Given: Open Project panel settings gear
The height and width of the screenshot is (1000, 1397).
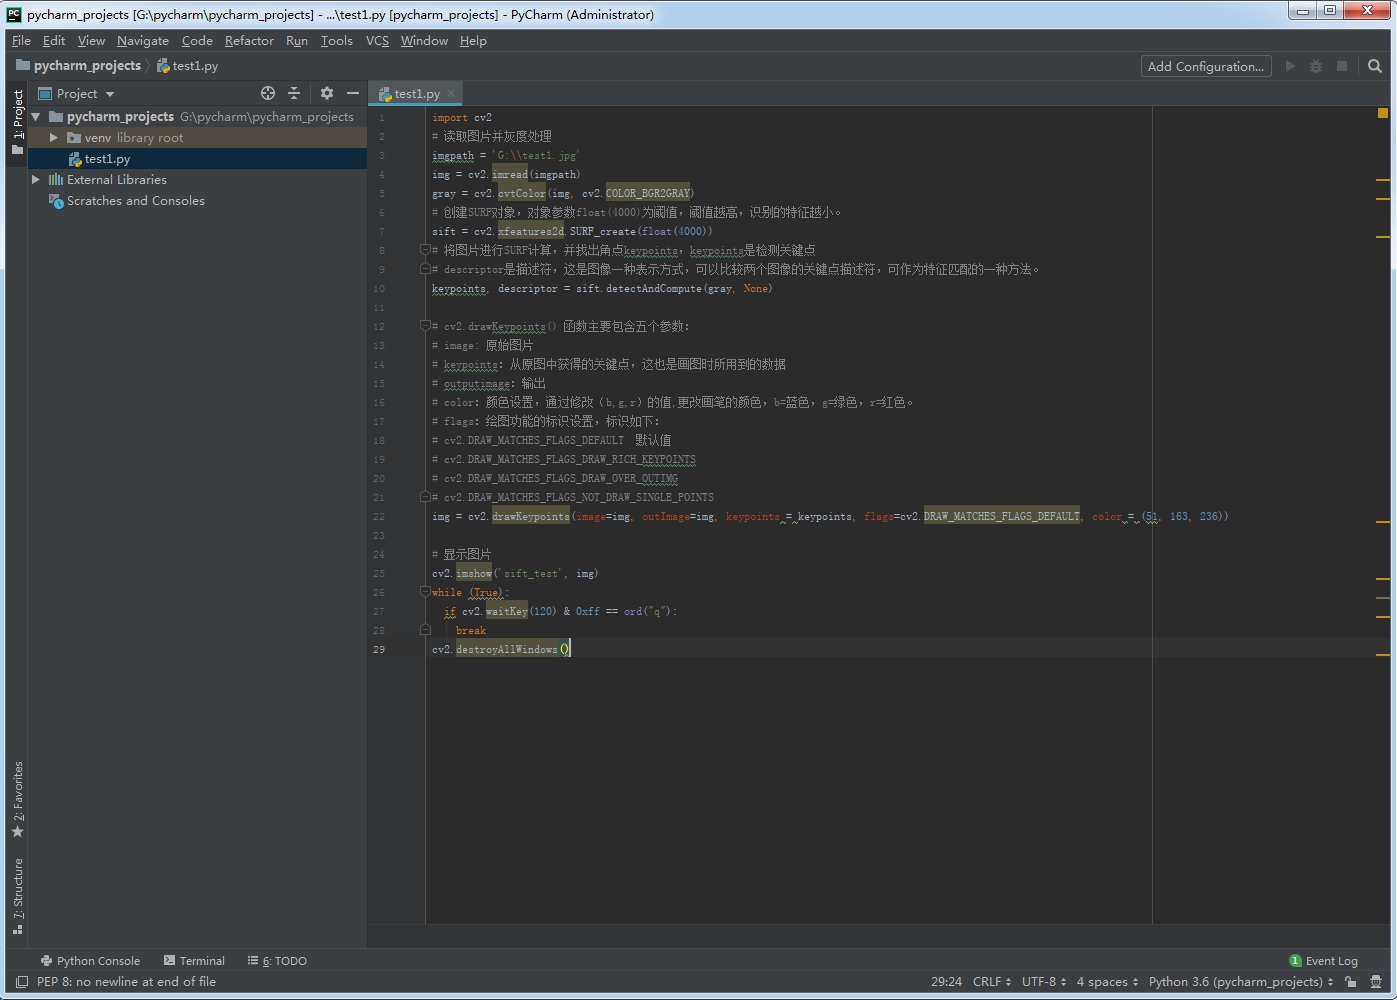Looking at the screenshot, I should (326, 92).
